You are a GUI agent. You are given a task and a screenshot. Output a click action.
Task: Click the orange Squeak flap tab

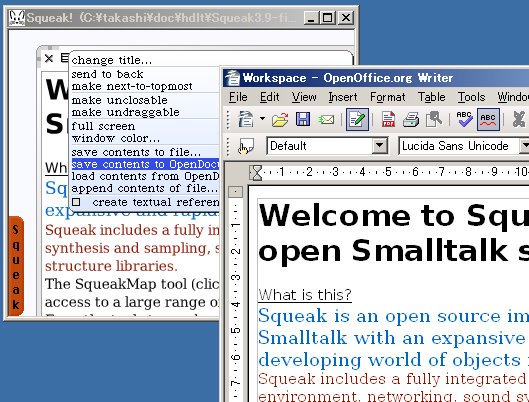click(x=16, y=266)
